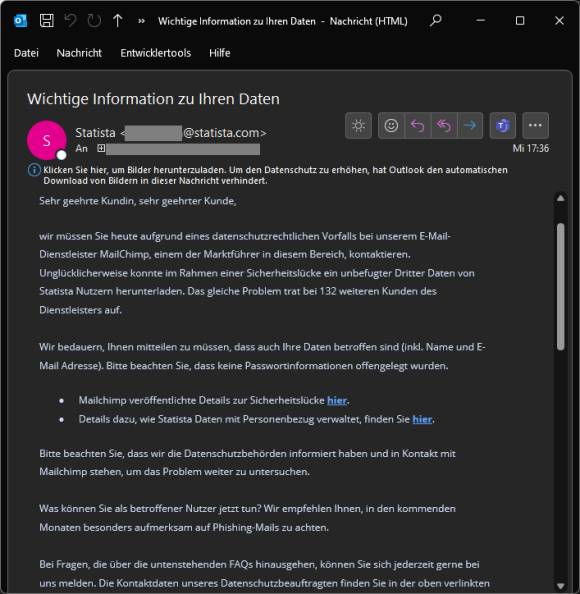
Task: Reply to the Statista email
Action: point(418,125)
